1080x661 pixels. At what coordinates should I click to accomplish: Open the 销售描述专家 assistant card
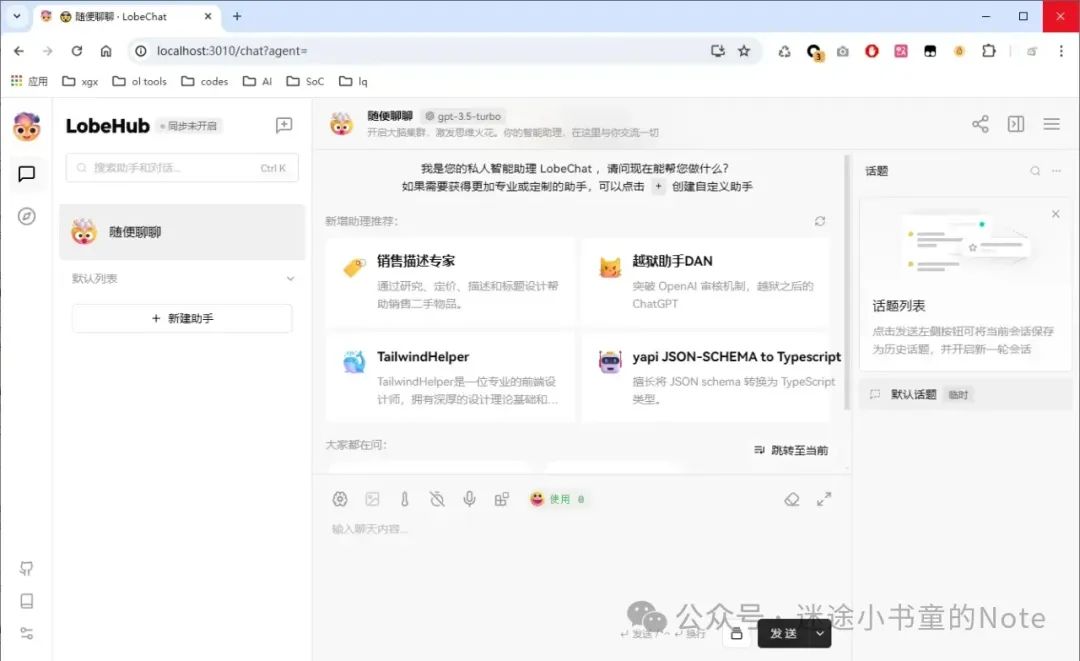[450, 281]
